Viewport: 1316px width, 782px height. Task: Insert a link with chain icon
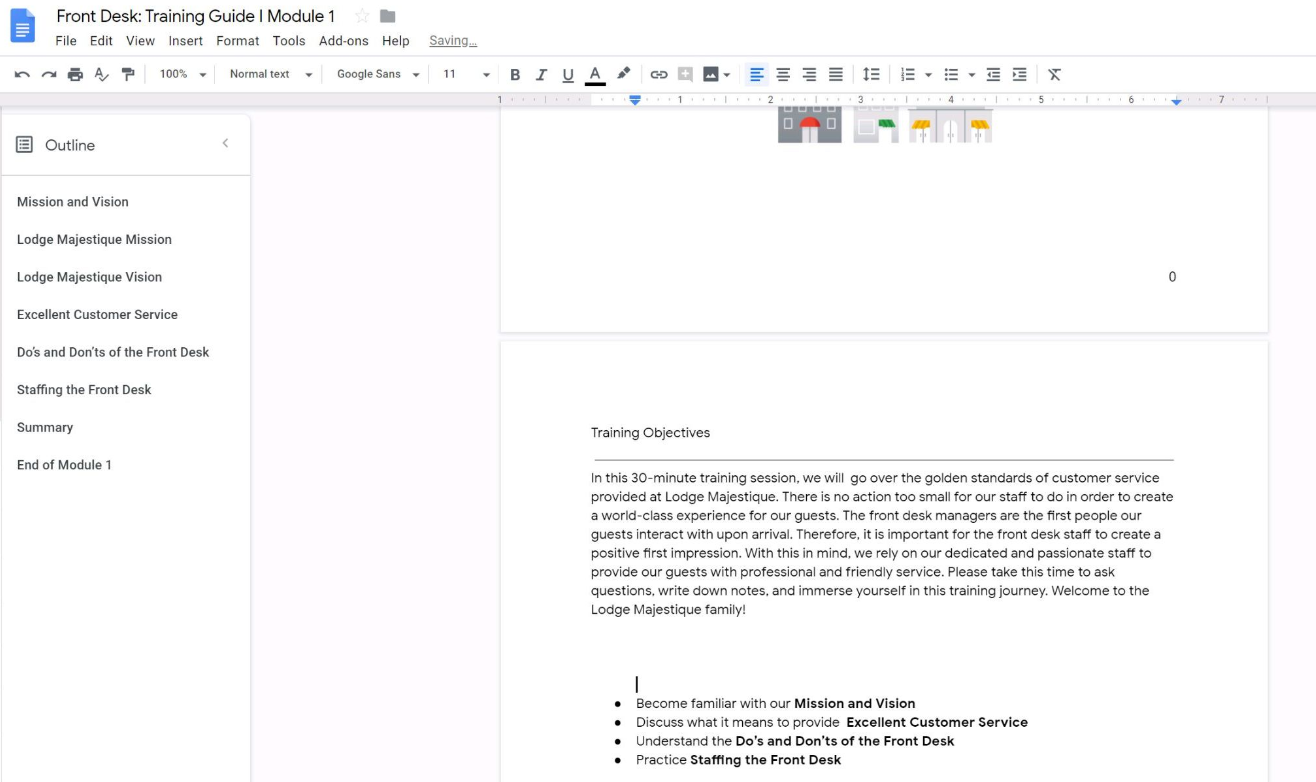click(x=659, y=74)
